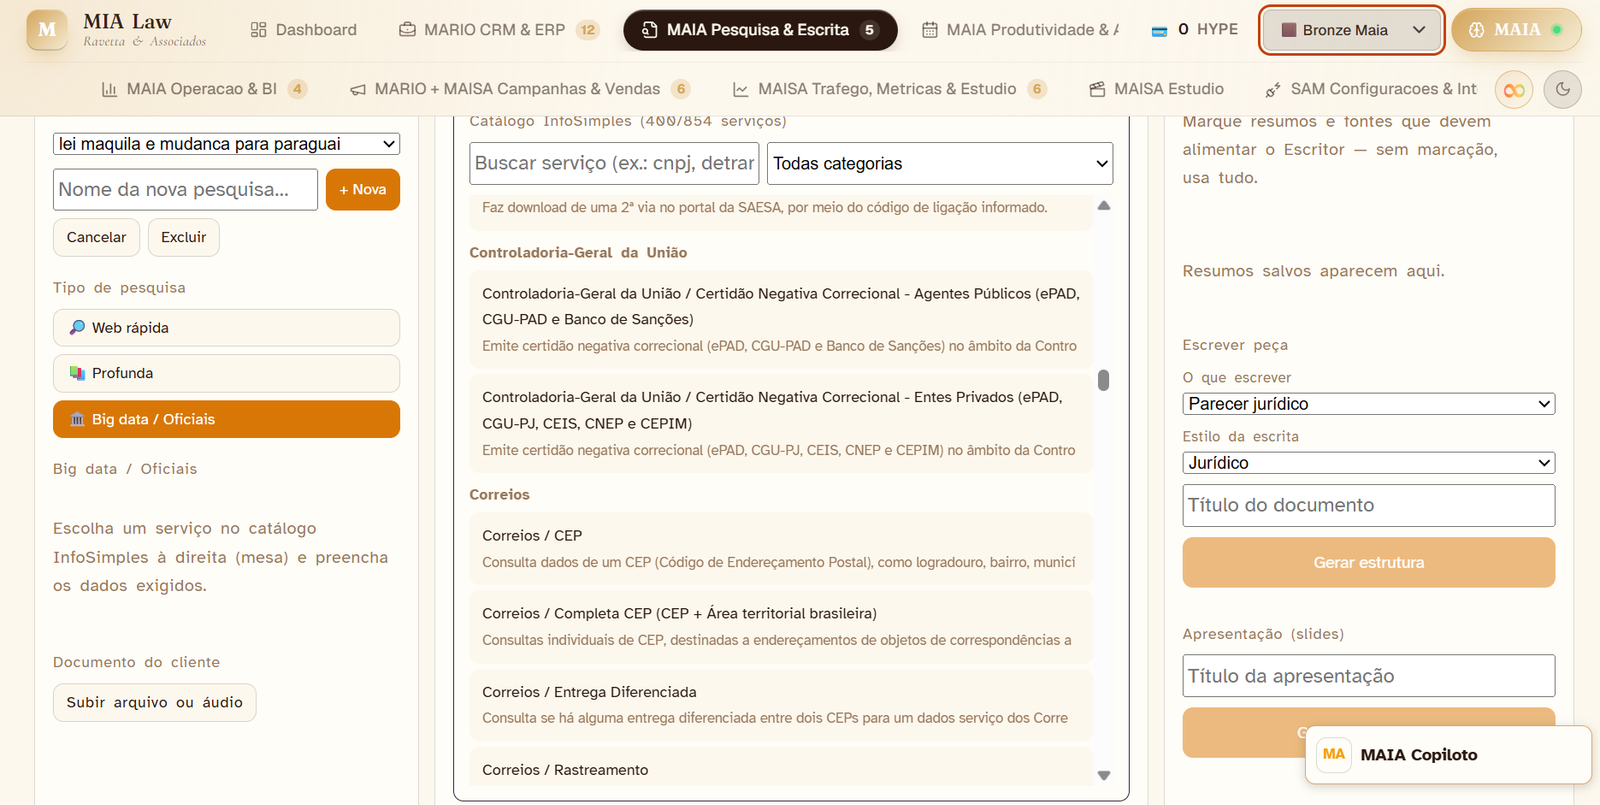Open MAIA Operacao & BI tab
The height and width of the screenshot is (805, 1600).
pyautogui.click(x=204, y=89)
